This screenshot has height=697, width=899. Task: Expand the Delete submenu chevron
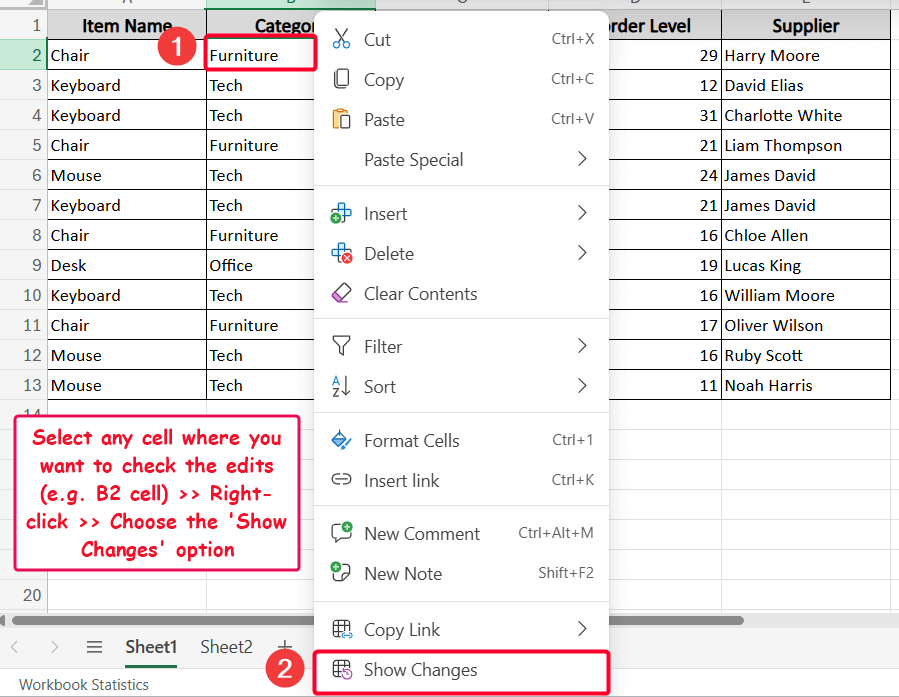[582, 253]
